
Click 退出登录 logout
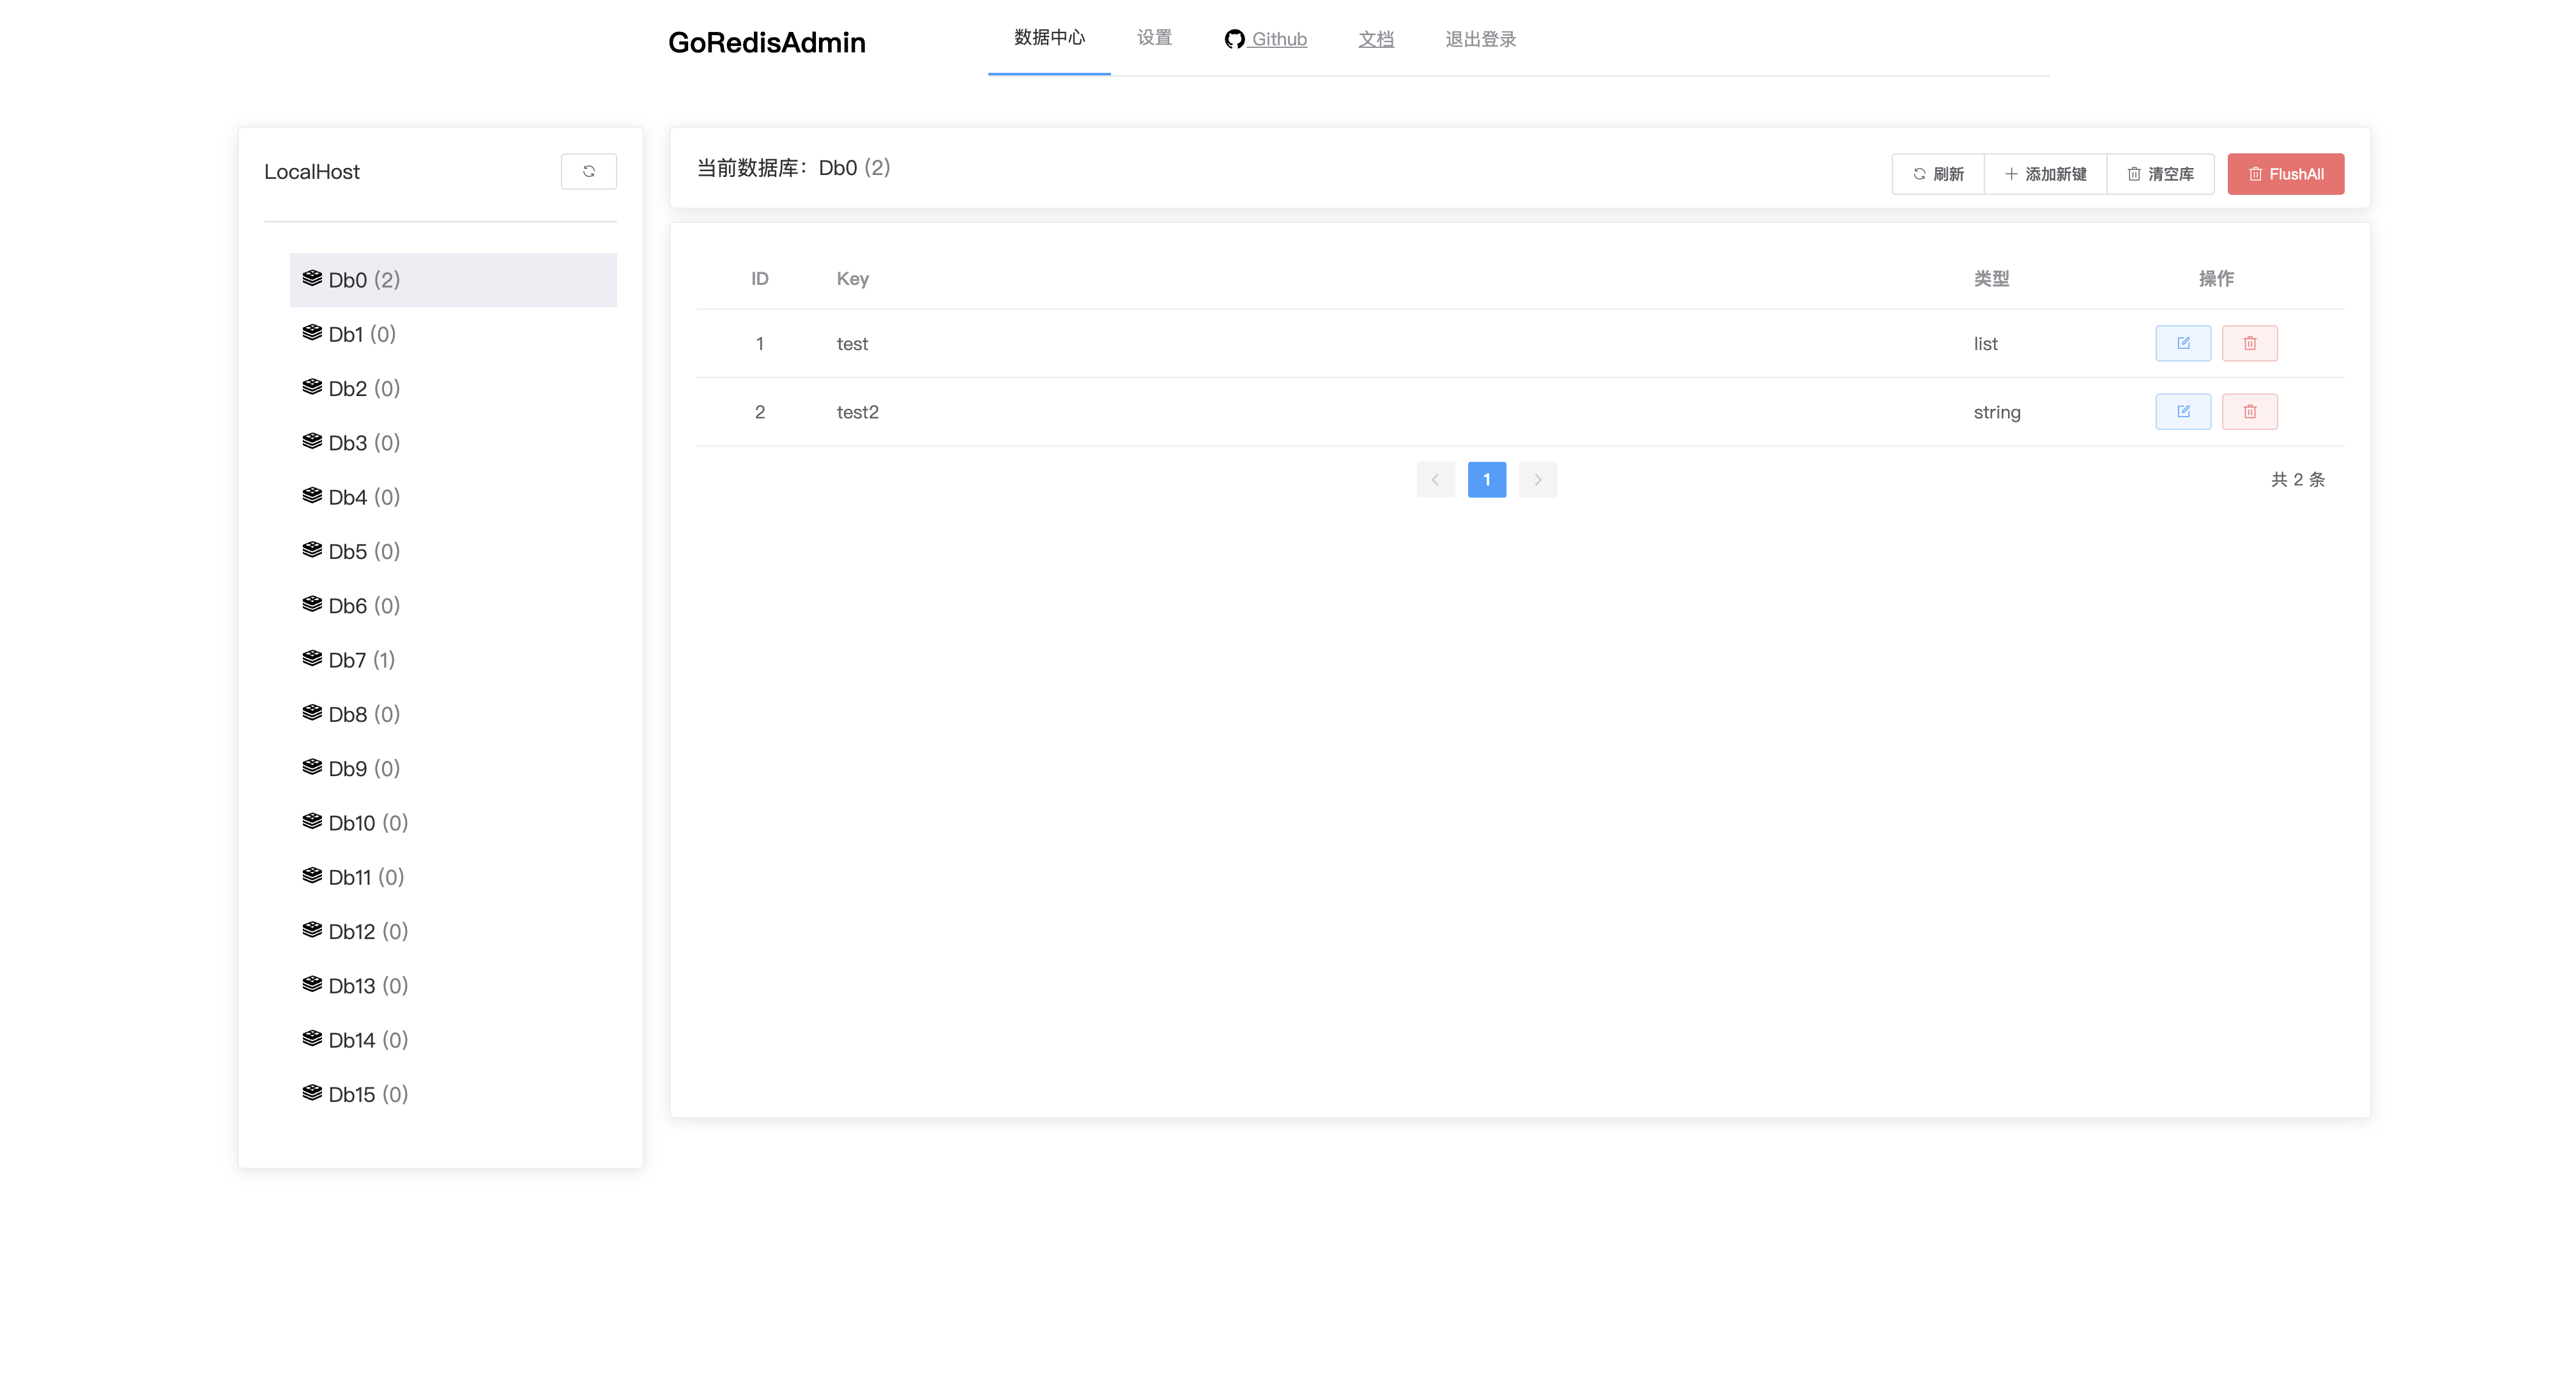point(1480,39)
